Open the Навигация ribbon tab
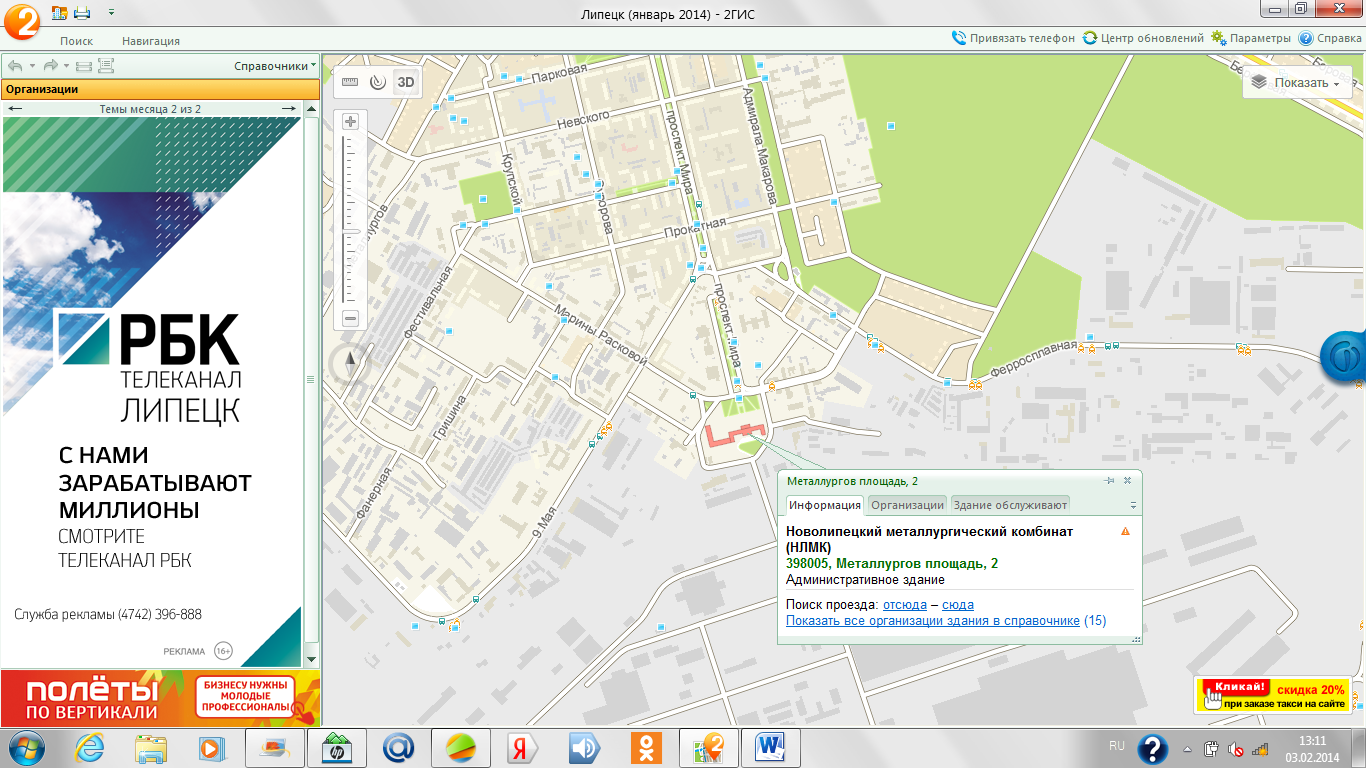 [x=151, y=41]
